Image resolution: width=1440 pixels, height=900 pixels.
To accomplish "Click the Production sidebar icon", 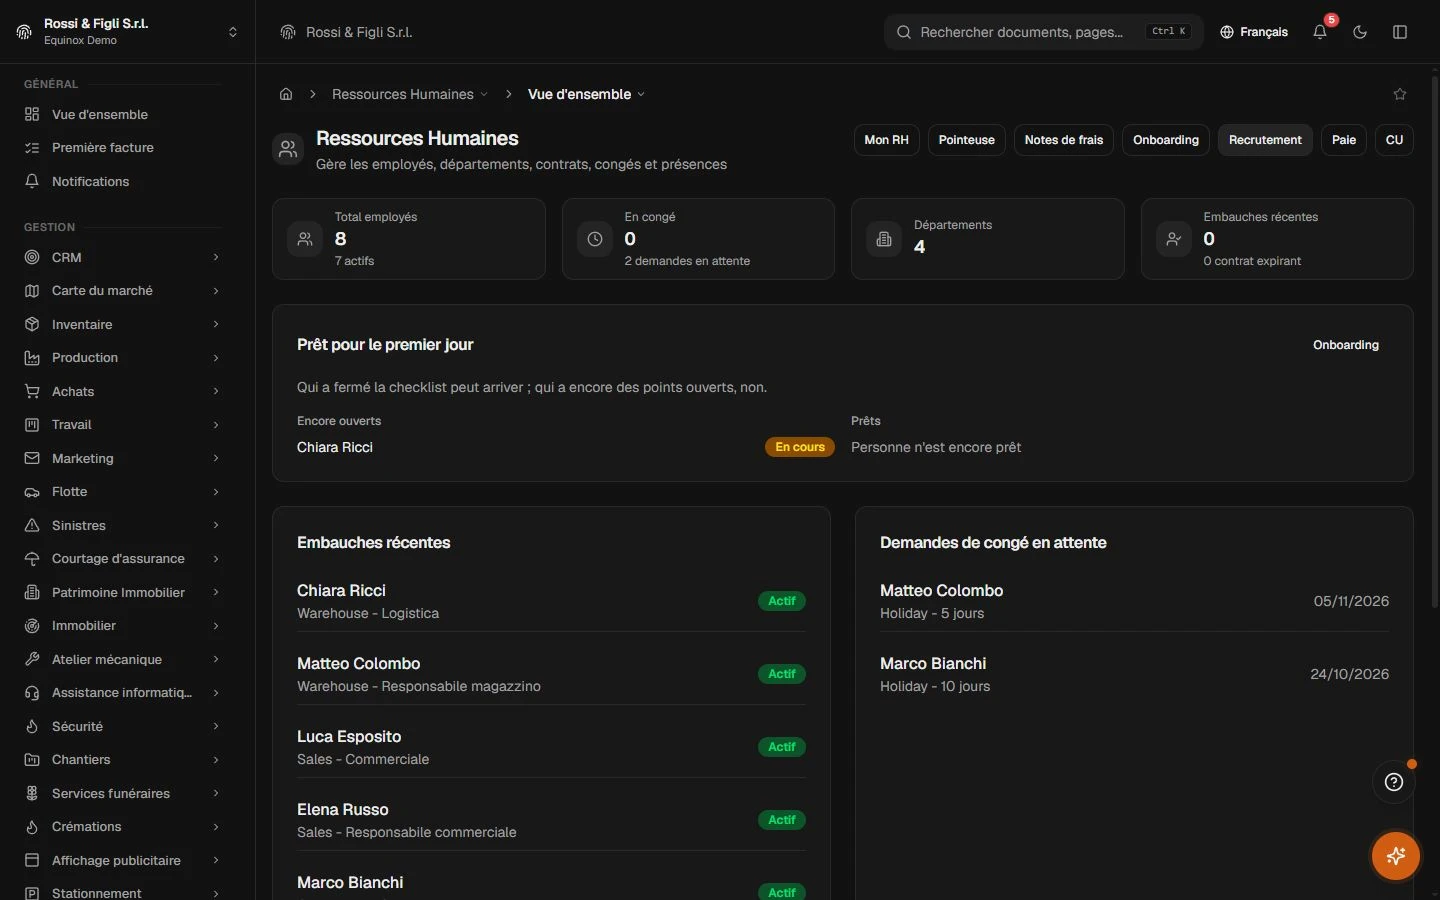I will tap(32, 358).
